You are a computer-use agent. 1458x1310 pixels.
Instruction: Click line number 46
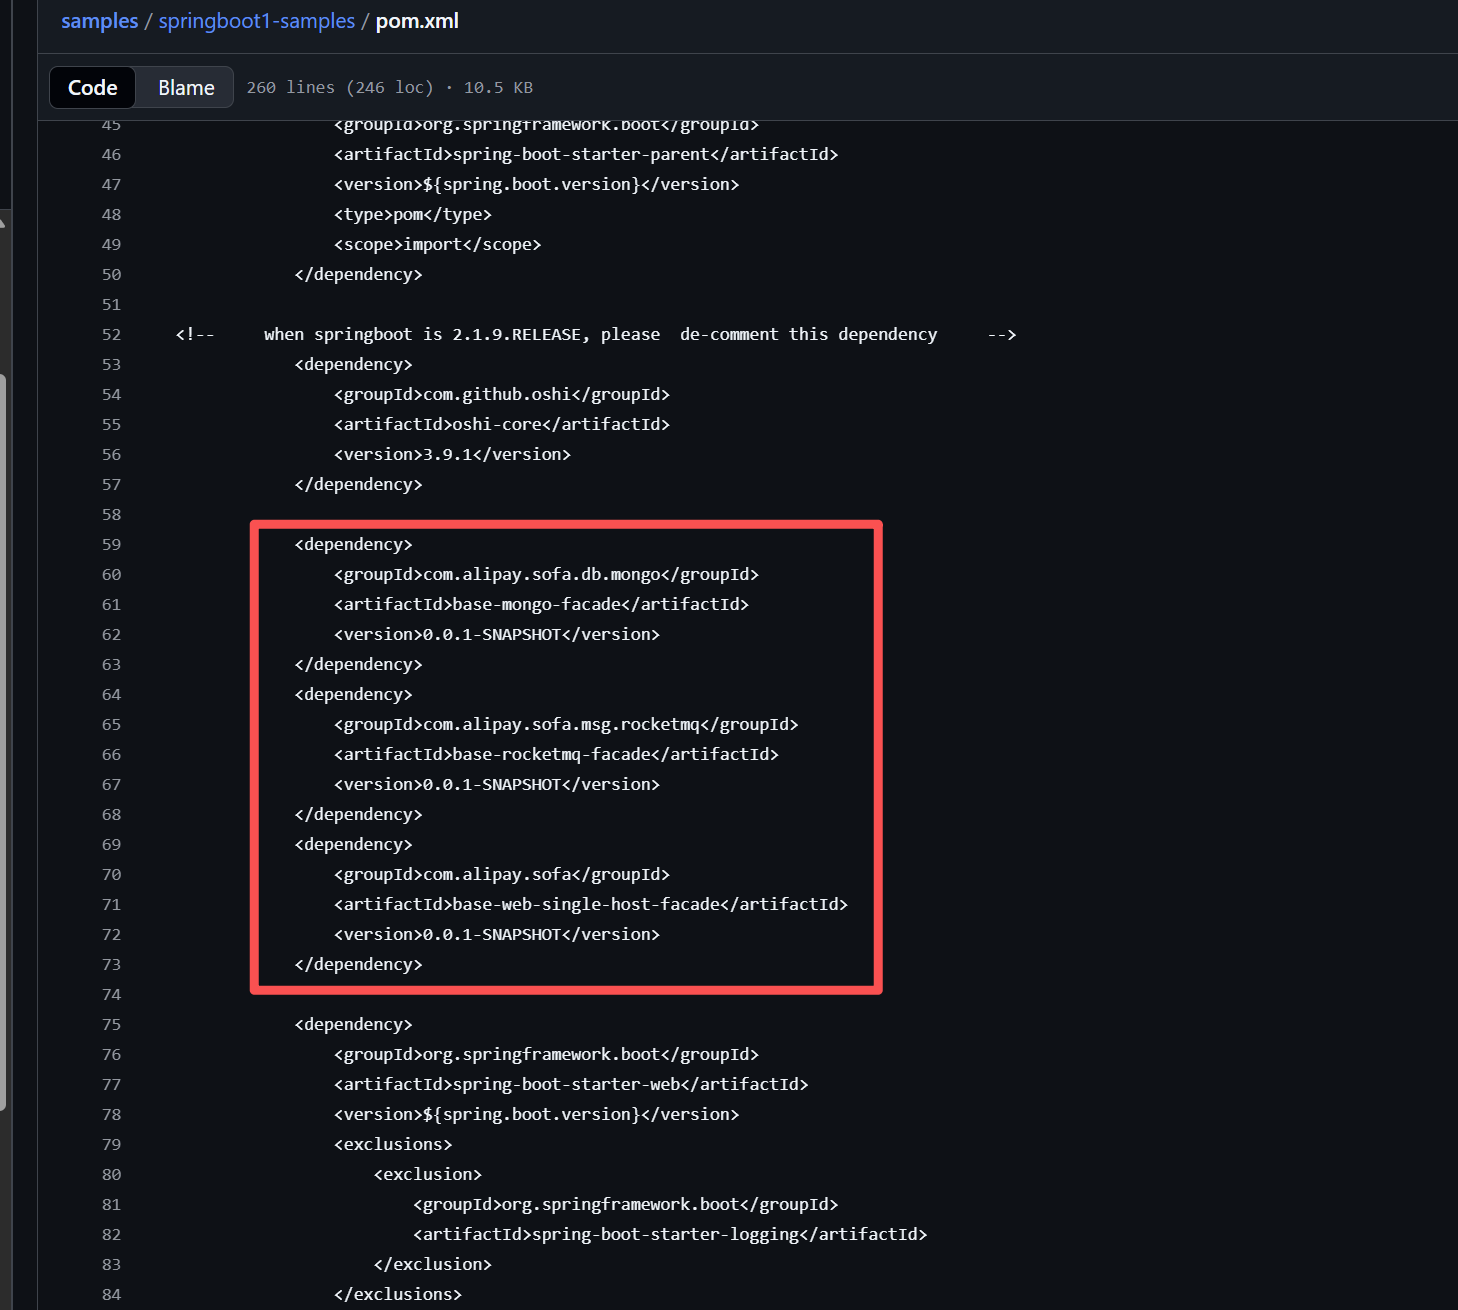click(x=111, y=155)
